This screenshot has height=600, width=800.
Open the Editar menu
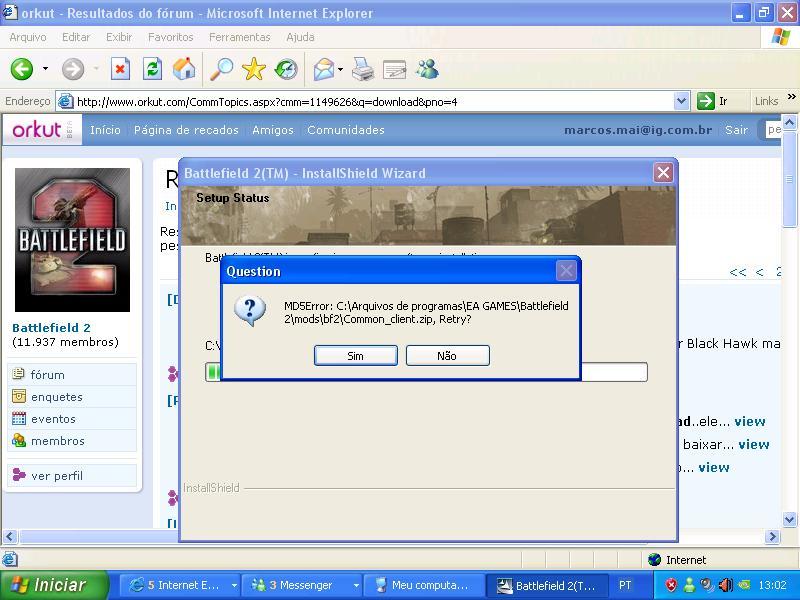[x=76, y=37]
